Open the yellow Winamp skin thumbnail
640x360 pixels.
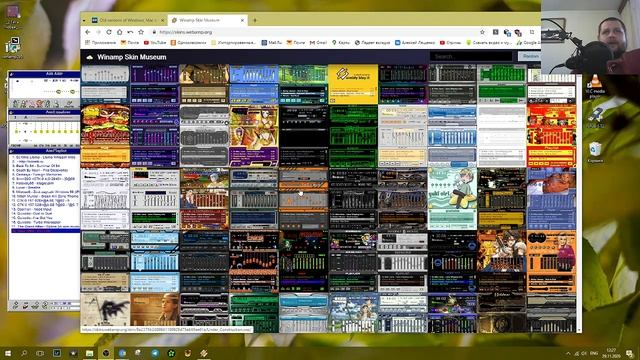pos(353,84)
